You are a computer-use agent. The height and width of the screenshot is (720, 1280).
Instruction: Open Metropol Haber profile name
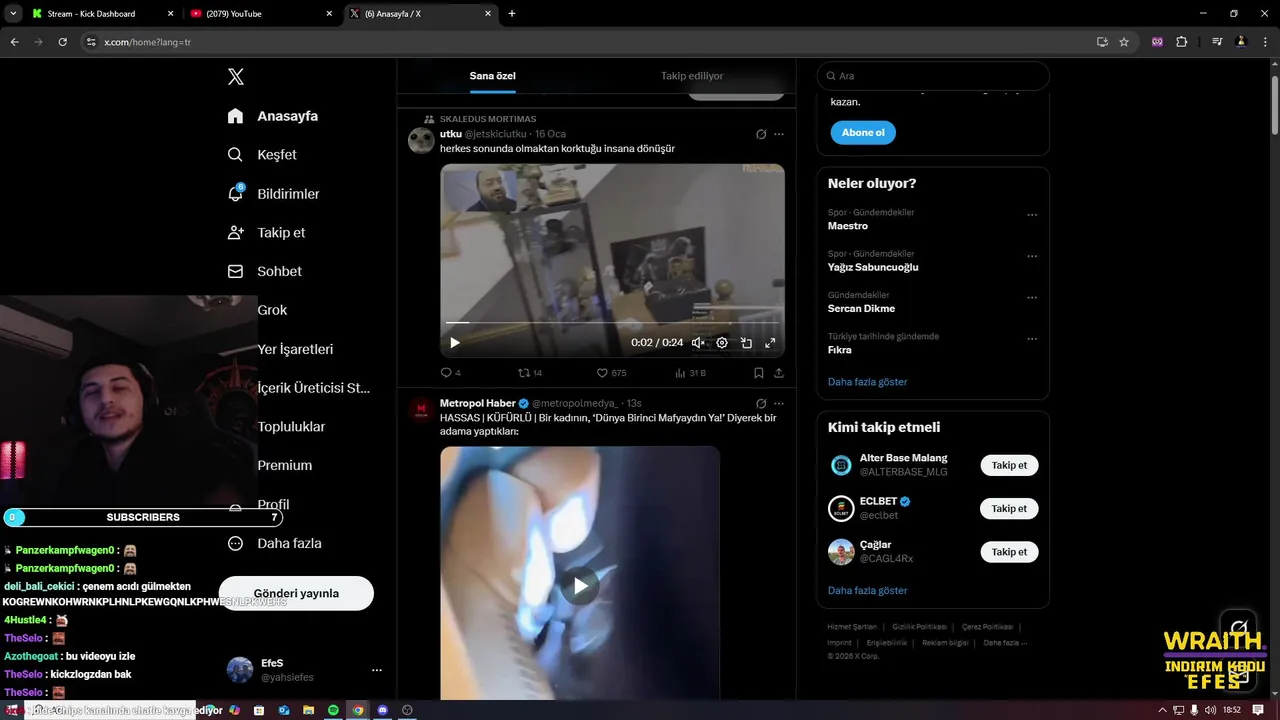pyautogui.click(x=478, y=403)
